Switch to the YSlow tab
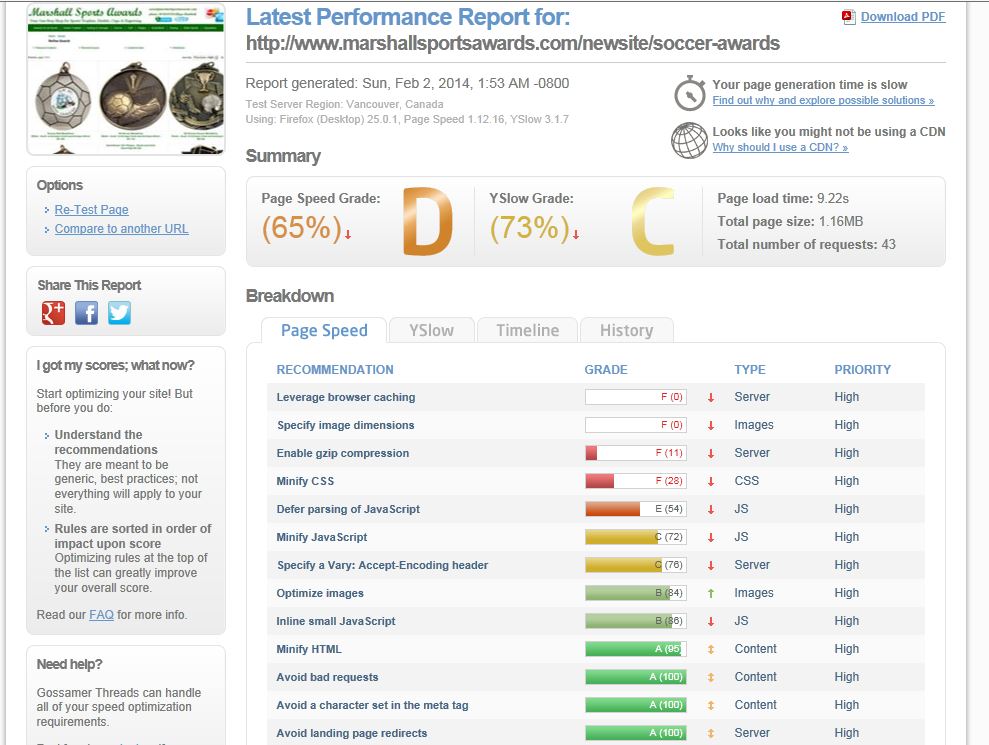Image resolution: width=989 pixels, height=745 pixels. pos(431,331)
